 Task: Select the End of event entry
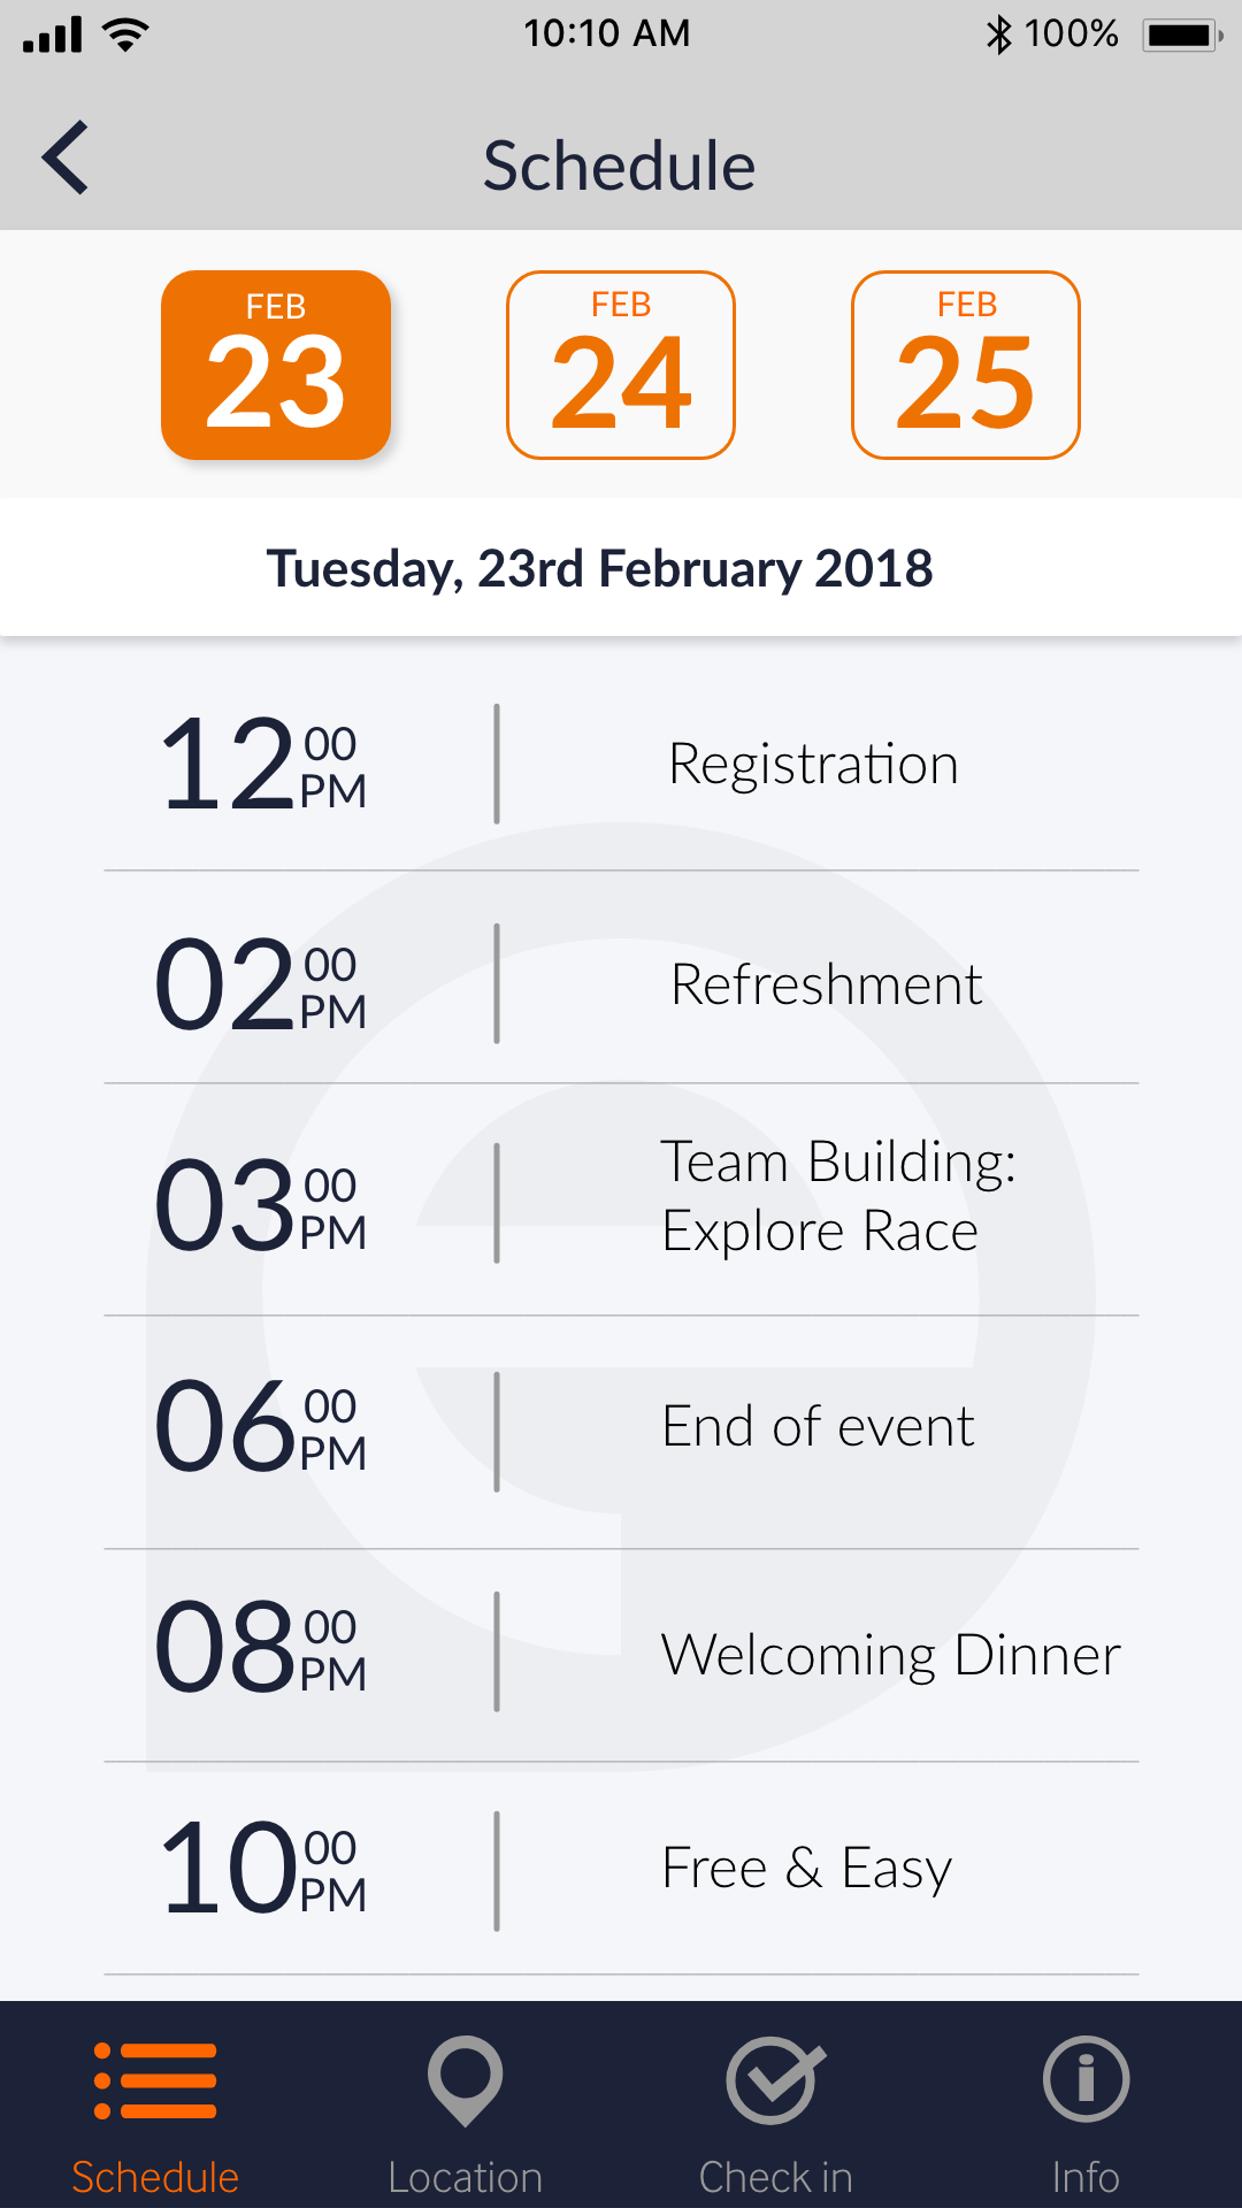click(x=817, y=1427)
